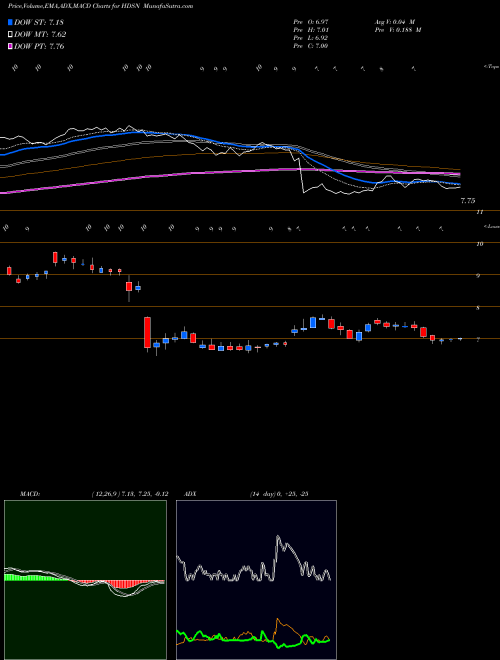Image resolution: width=500 pixels, height=660 pixels.
Task: Click the '<Tops' marker label
Action: click(x=491, y=67)
